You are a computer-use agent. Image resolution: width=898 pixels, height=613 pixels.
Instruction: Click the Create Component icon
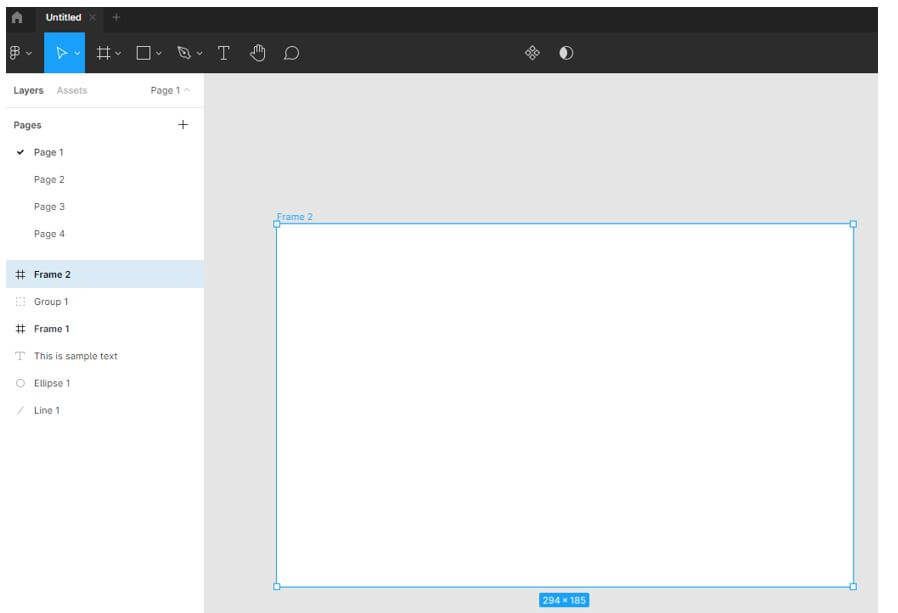532,53
